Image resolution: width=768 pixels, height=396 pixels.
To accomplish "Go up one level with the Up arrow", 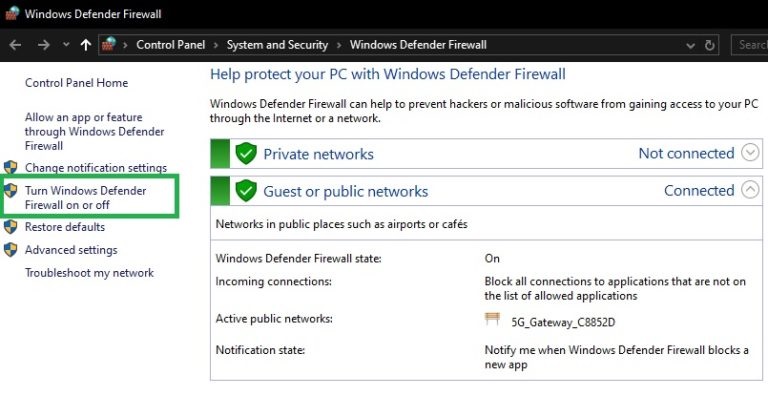I will pos(86,45).
